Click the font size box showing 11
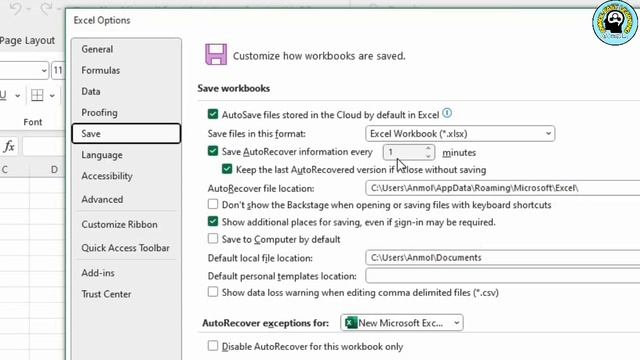This screenshot has height=360, width=640. (x=58, y=71)
